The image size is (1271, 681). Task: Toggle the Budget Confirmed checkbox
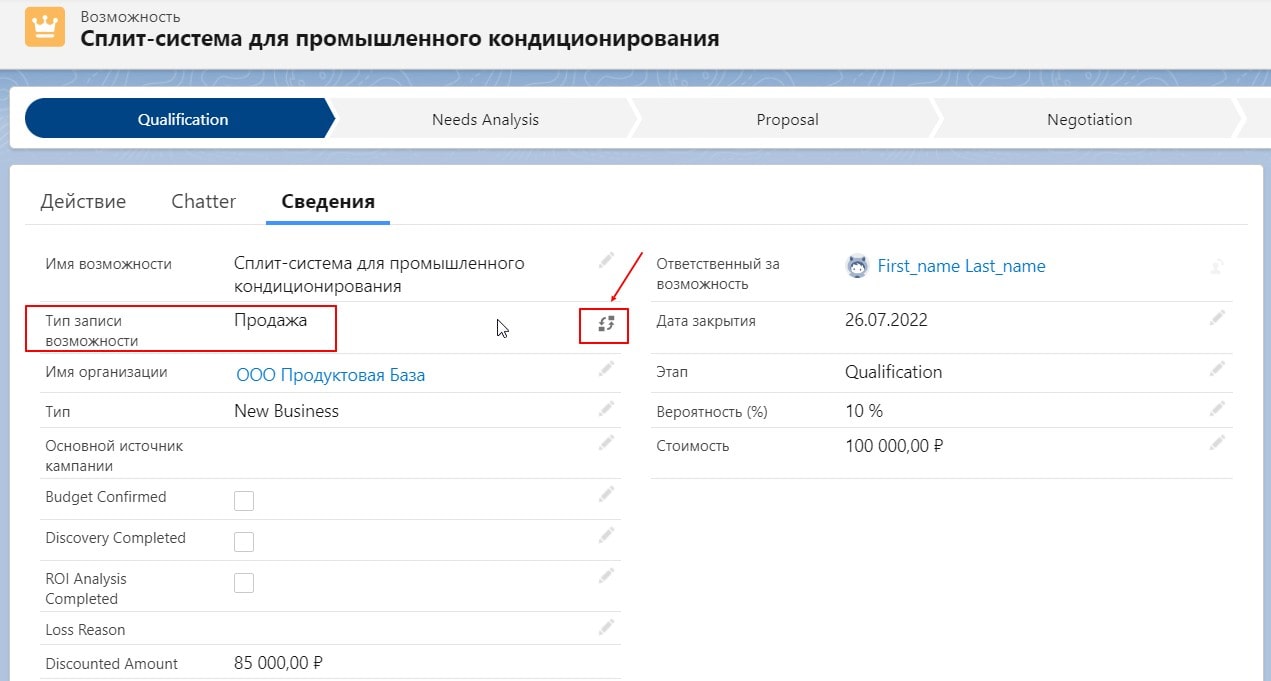244,501
